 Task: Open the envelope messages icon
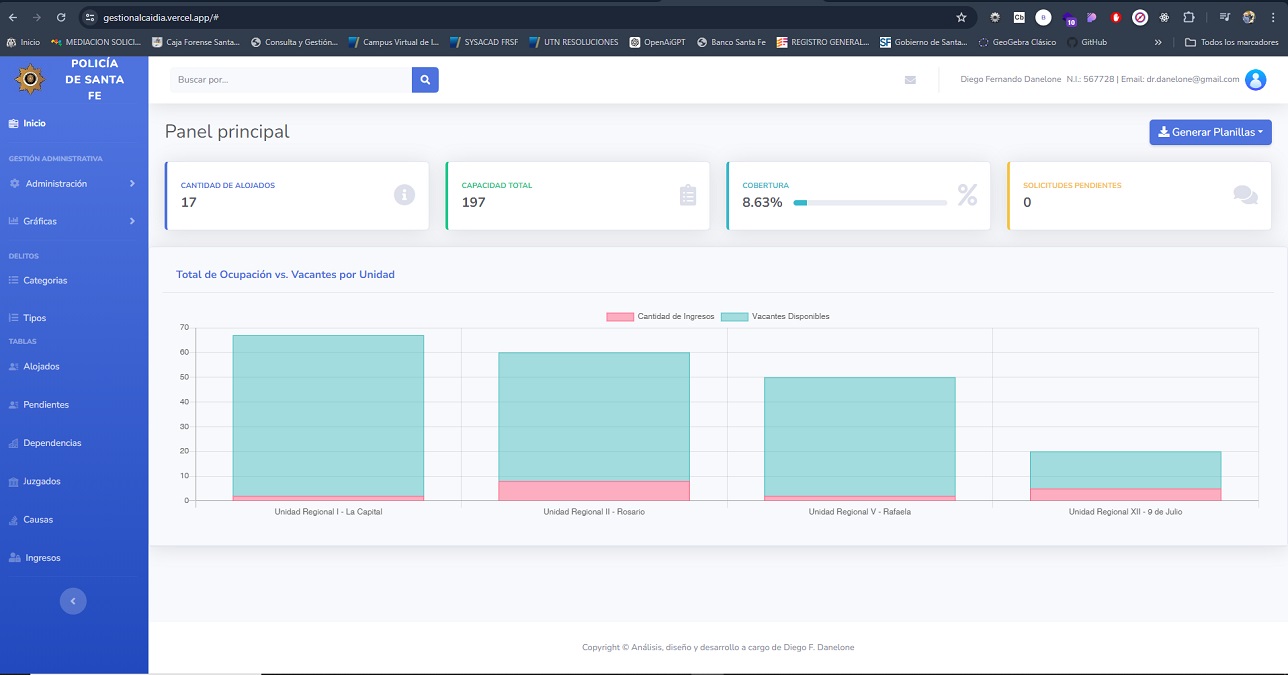(910, 80)
